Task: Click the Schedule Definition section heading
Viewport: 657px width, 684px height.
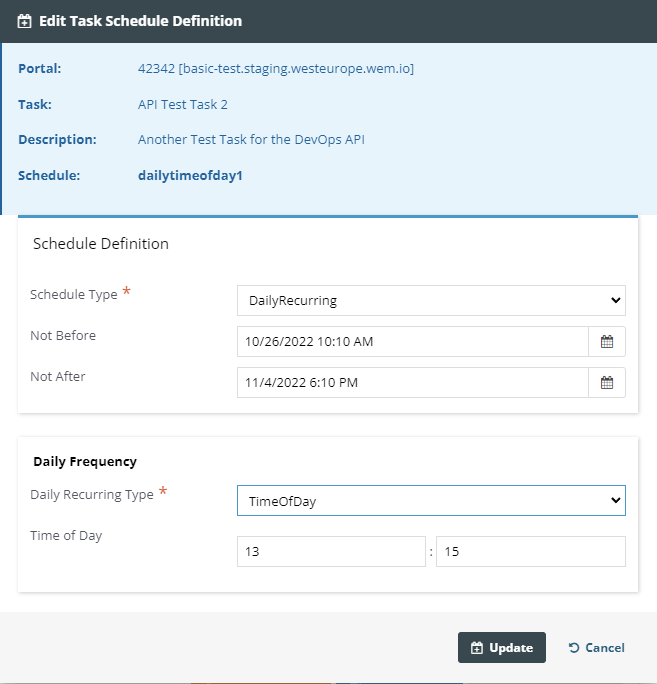Action: (x=101, y=244)
